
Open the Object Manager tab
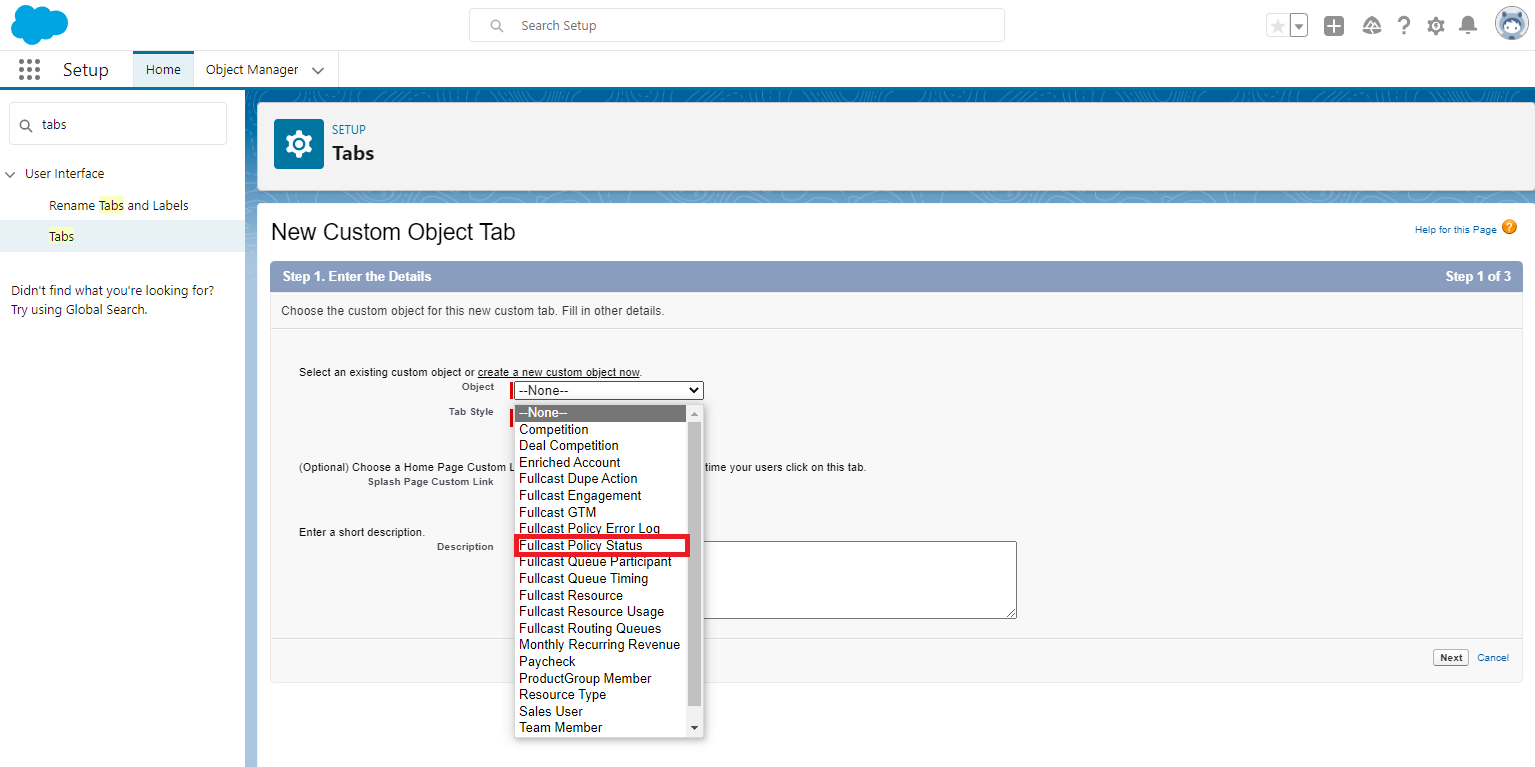click(x=252, y=70)
